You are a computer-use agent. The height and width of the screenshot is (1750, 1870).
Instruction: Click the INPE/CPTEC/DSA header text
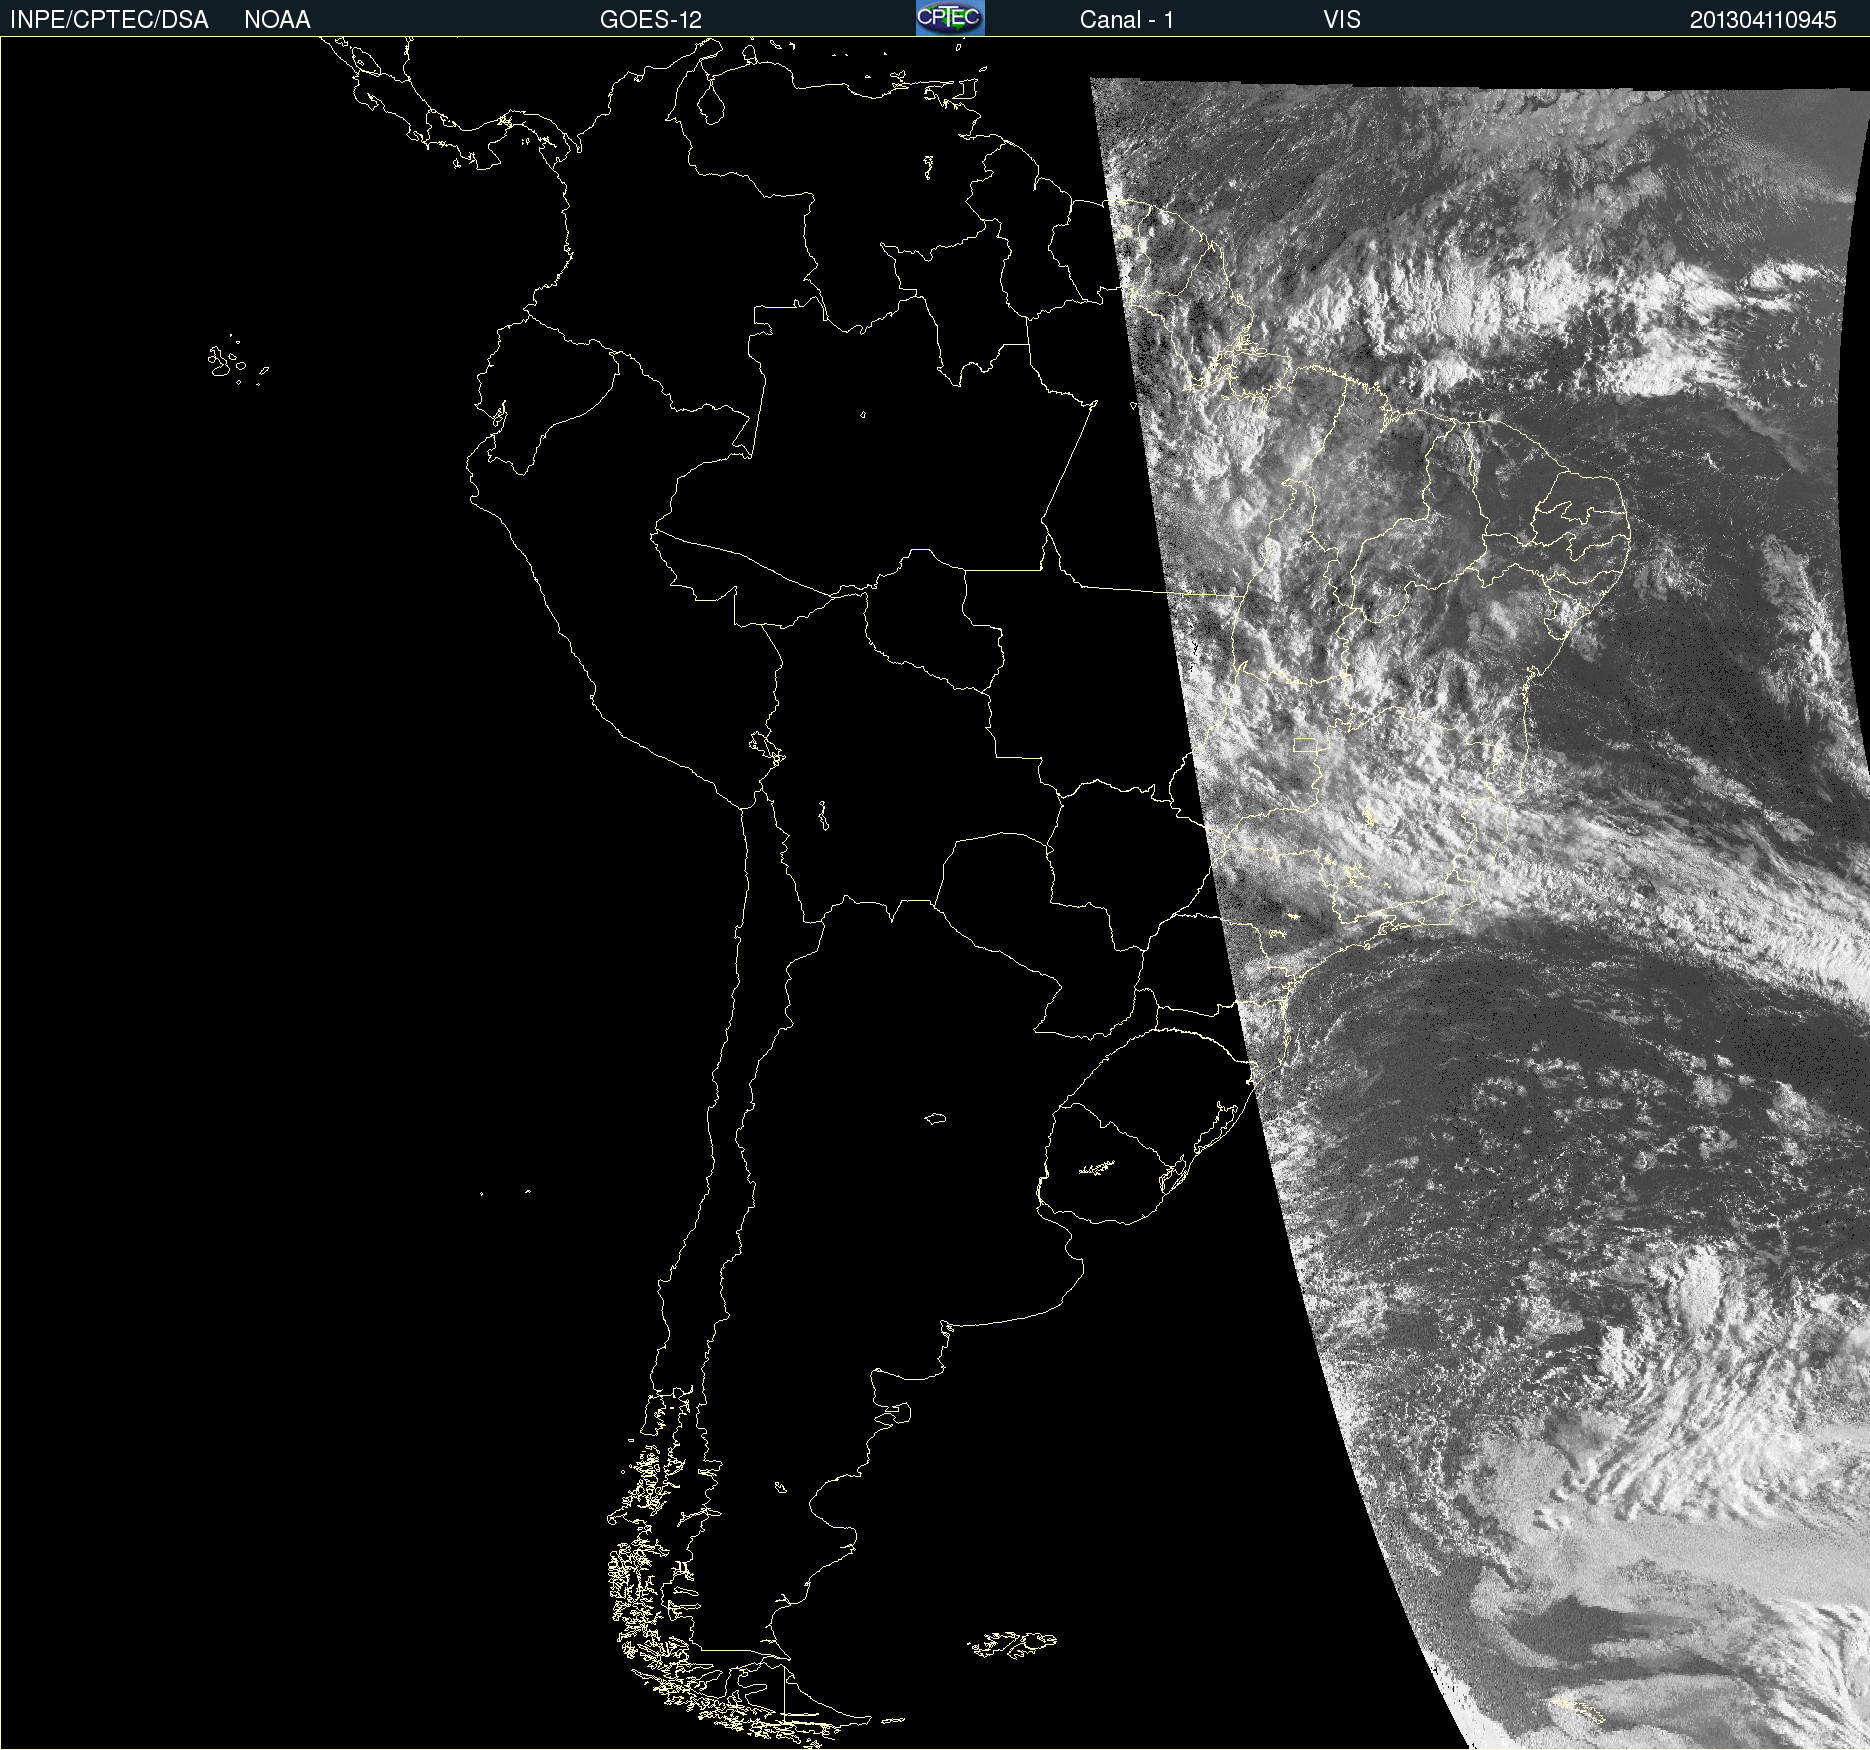(x=109, y=20)
